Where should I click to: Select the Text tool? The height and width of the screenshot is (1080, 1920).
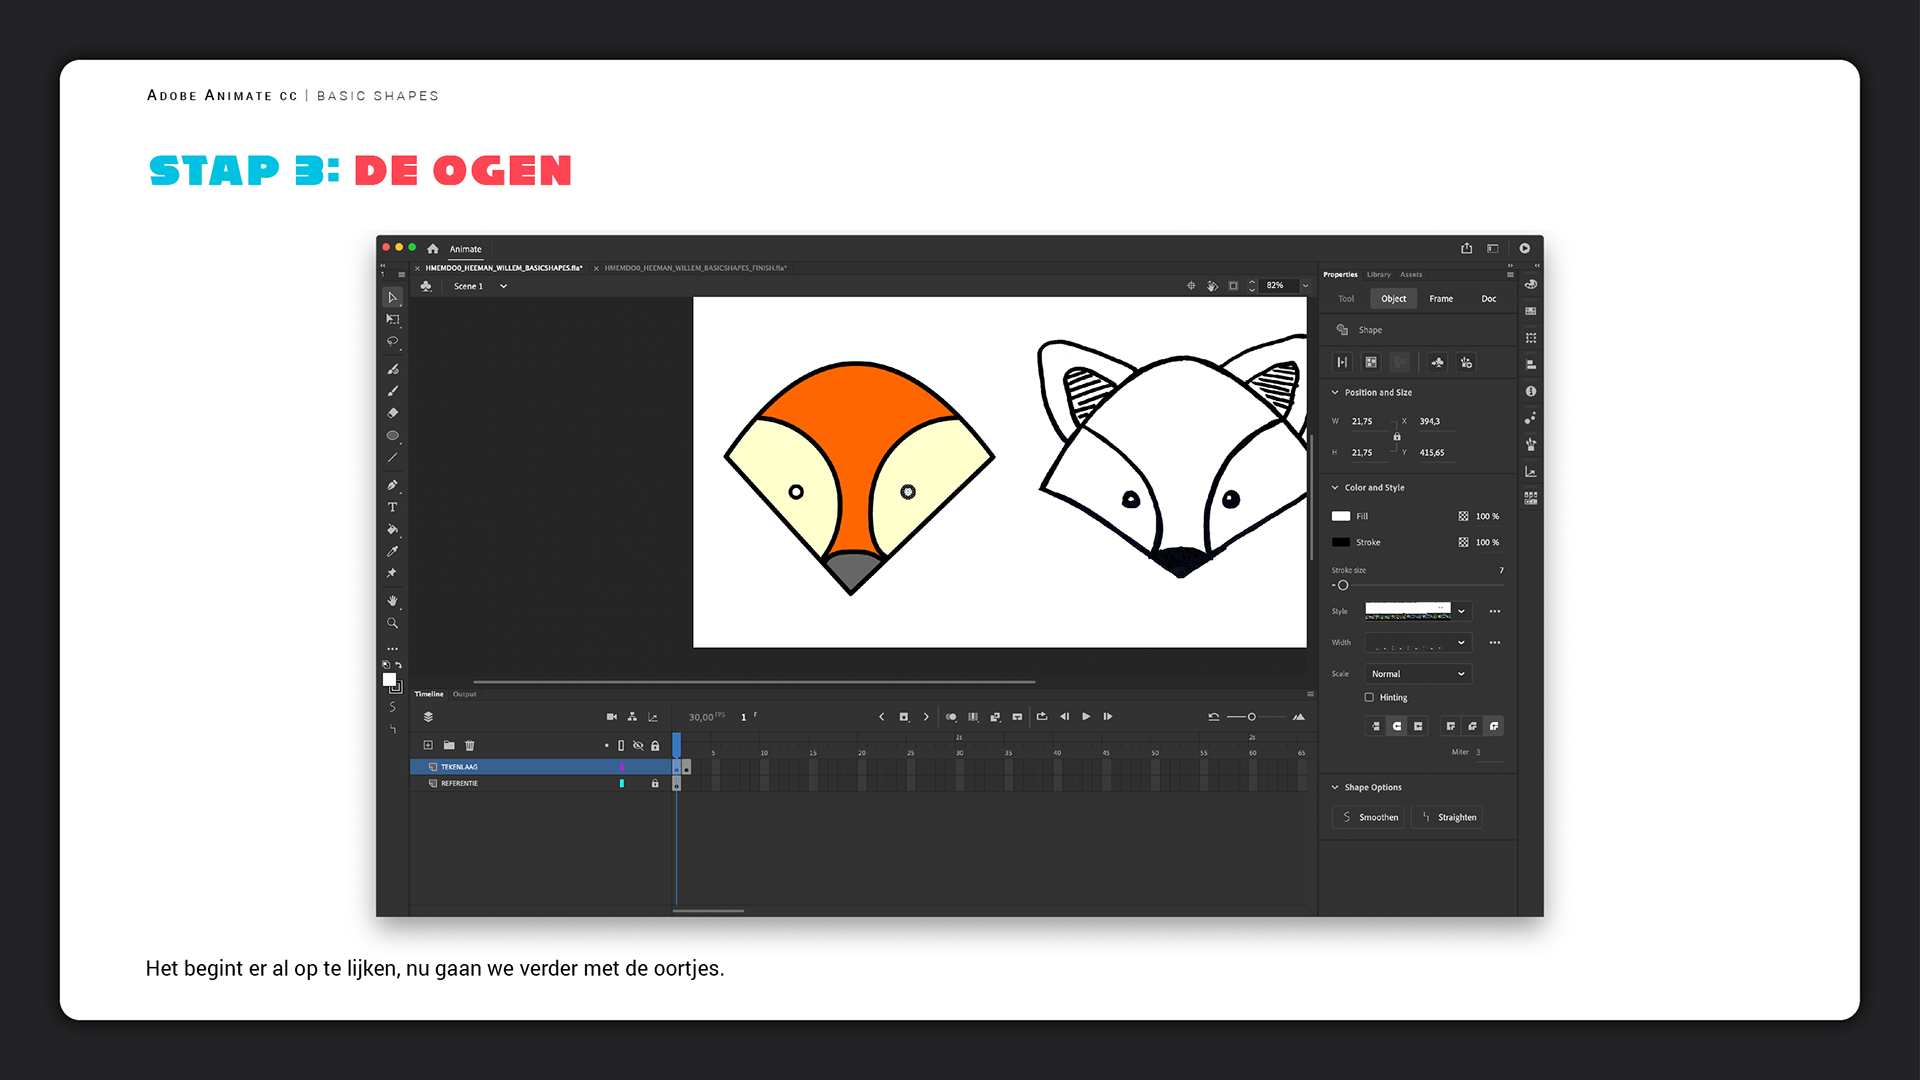pyautogui.click(x=392, y=507)
